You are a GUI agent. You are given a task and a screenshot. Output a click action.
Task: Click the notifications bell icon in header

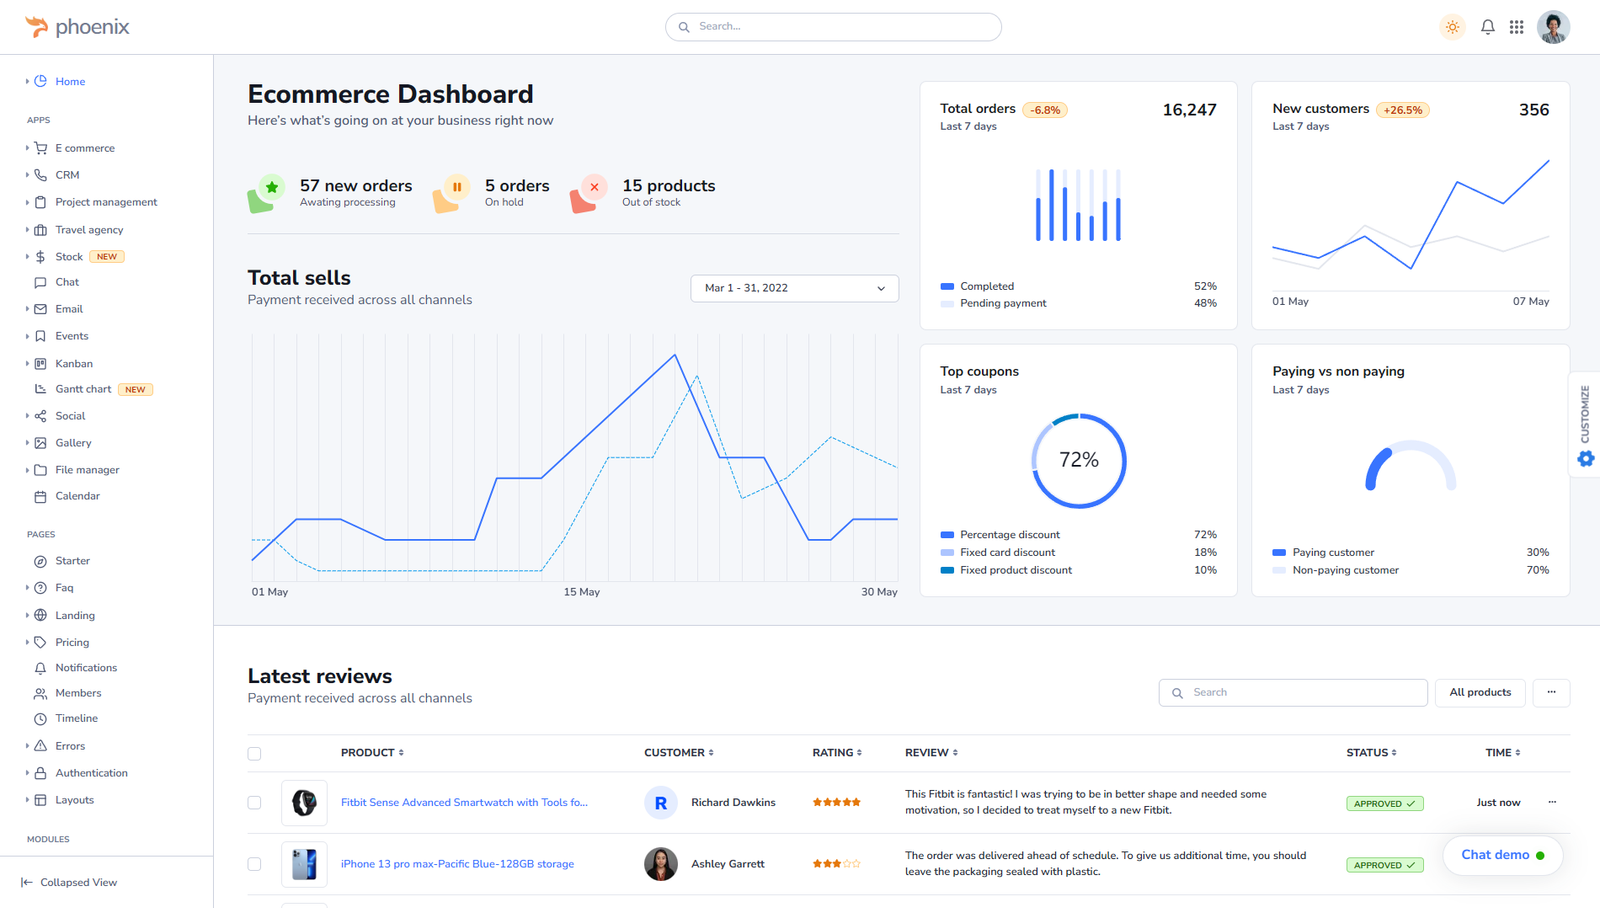pos(1487,27)
